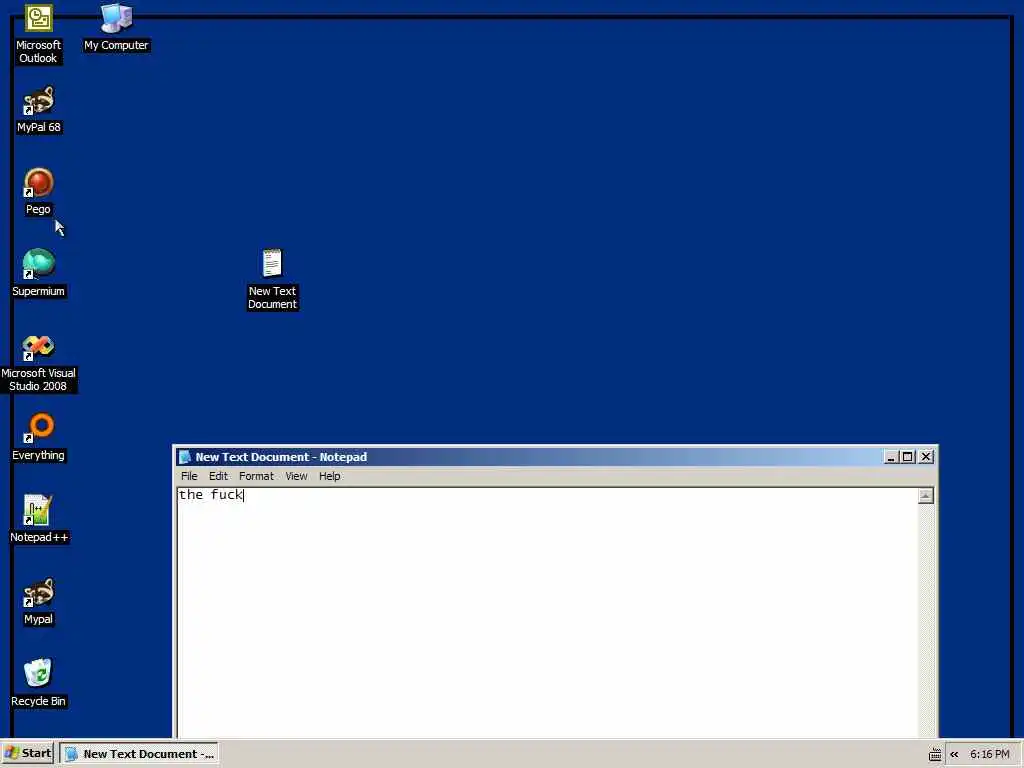Select the Pego desktop shortcut
Screen dimensions: 1024x768
click(x=39, y=191)
